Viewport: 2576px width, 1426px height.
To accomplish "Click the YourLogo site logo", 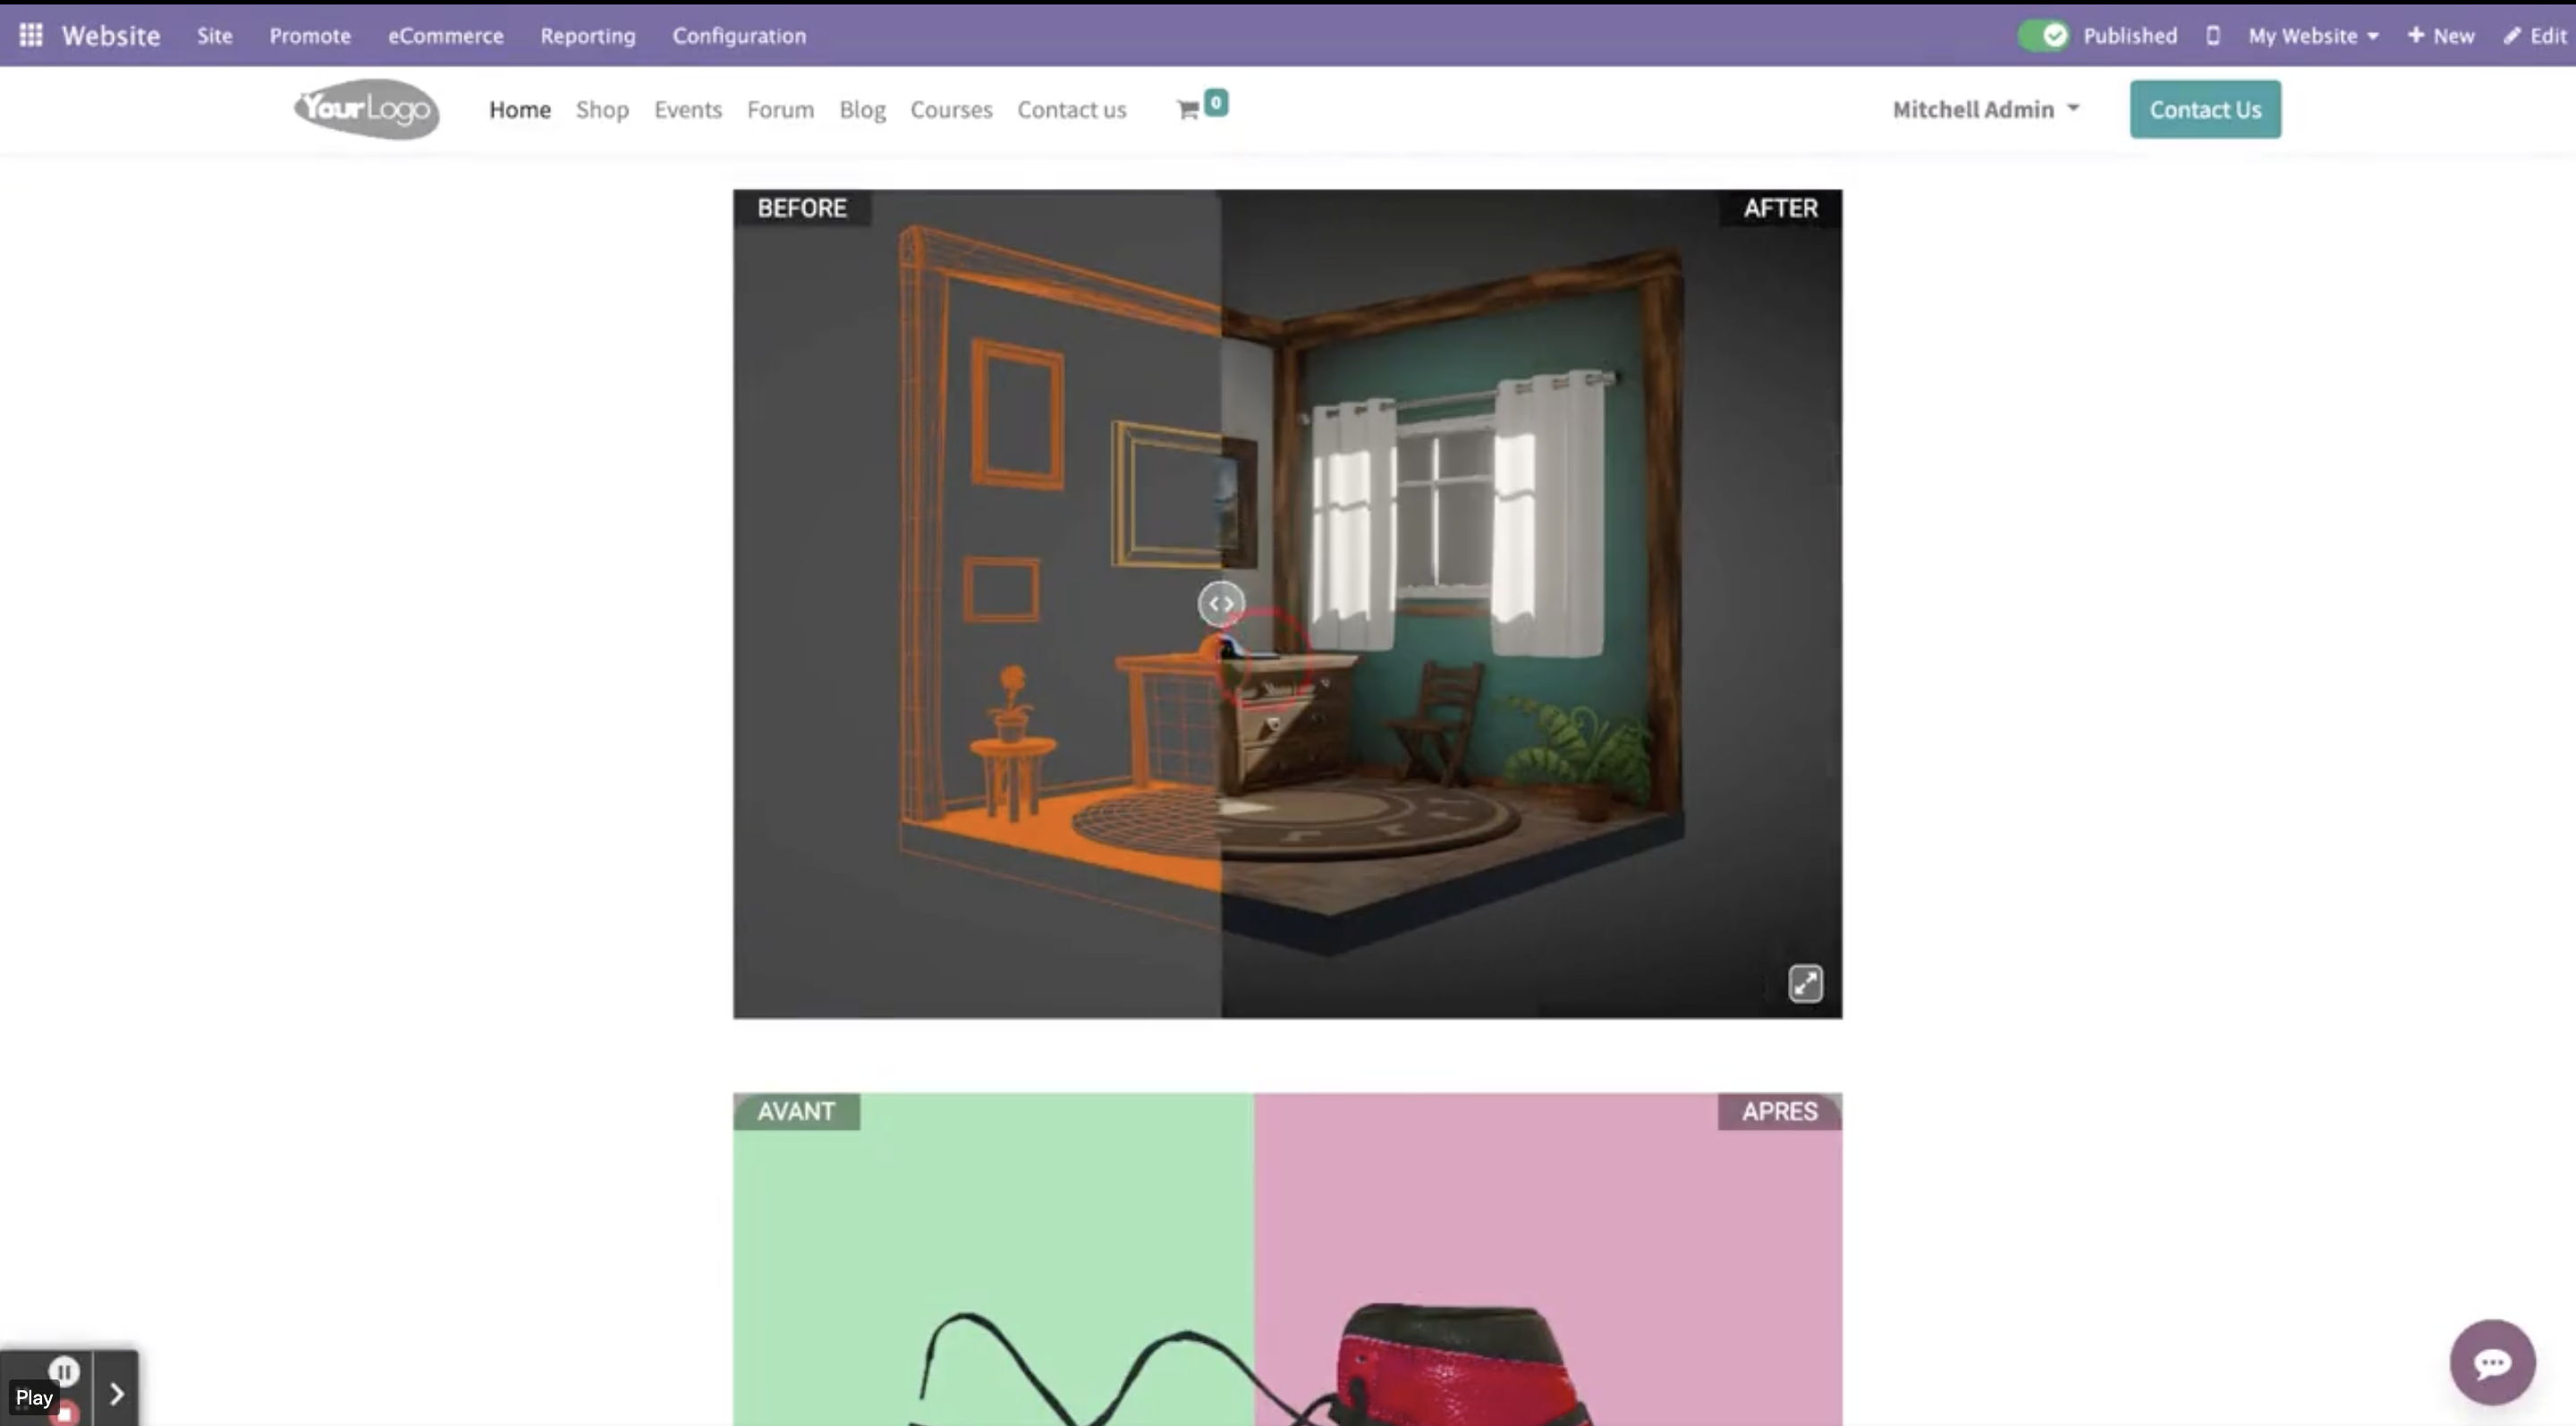I will (x=366, y=109).
